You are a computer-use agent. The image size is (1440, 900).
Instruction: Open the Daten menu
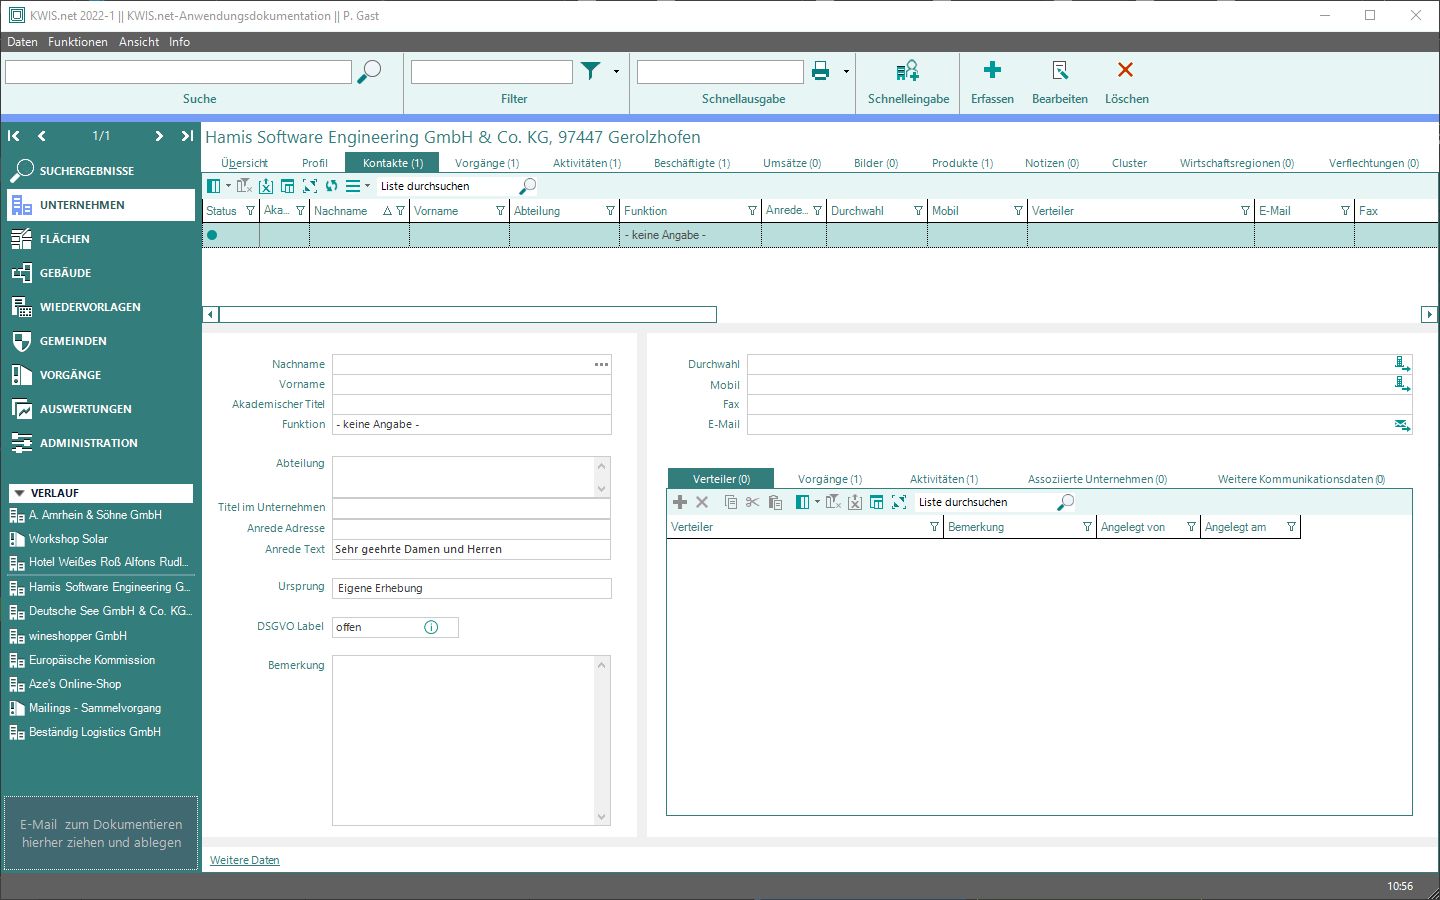[x=22, y=42]
